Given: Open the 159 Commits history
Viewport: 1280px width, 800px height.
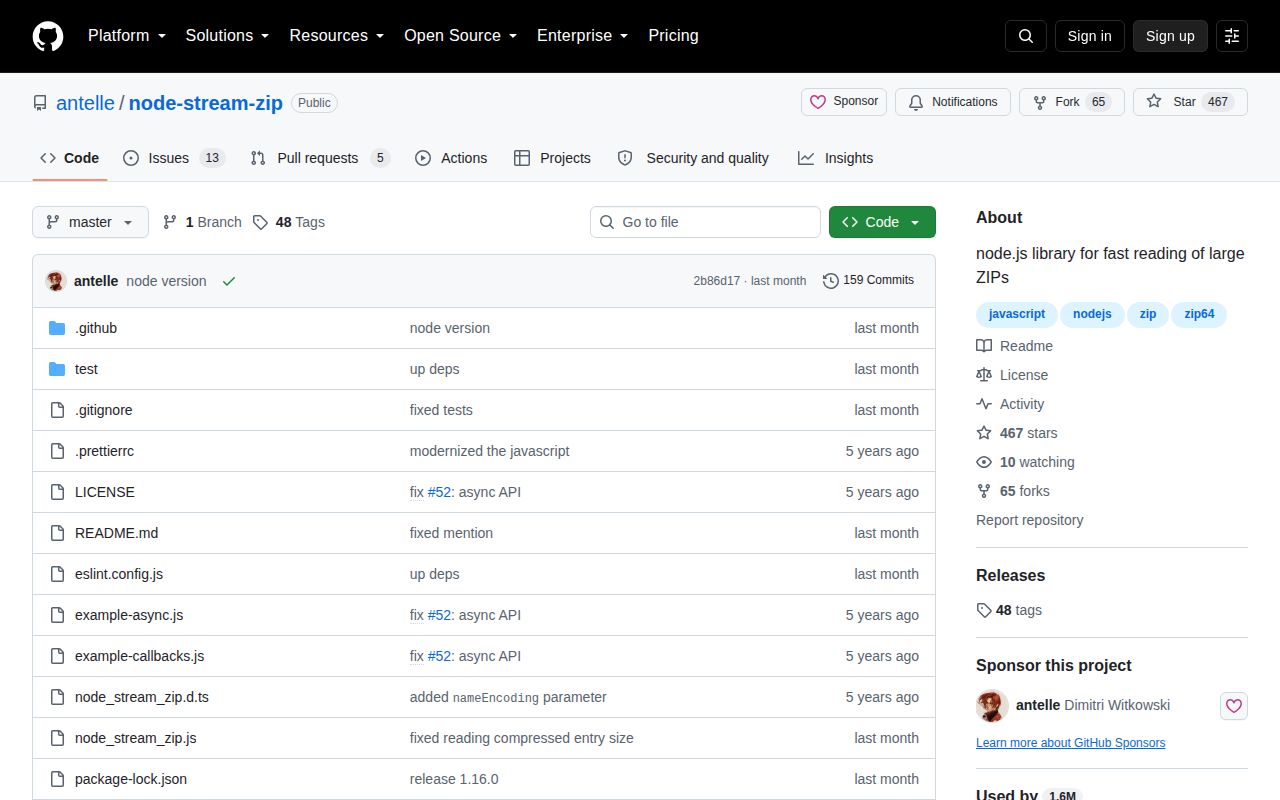Looking at the screenshot, I should [868, 280].
